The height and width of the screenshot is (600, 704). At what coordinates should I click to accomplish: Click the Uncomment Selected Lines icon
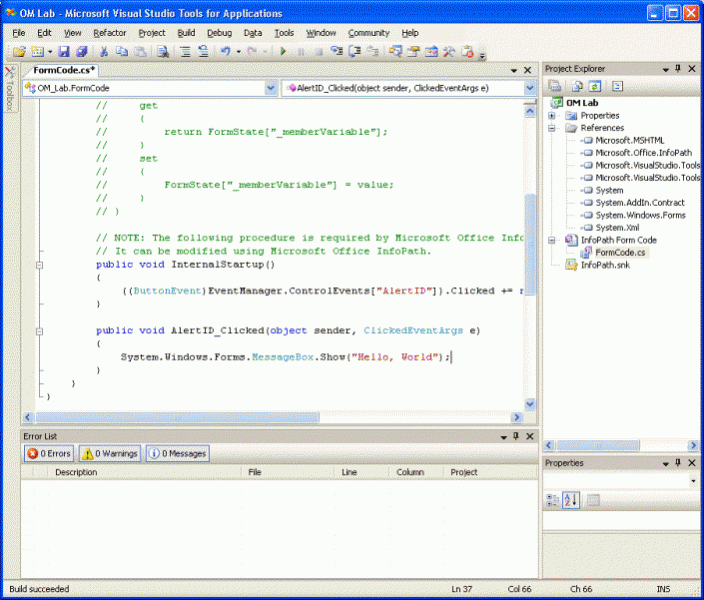pos(203,52)
